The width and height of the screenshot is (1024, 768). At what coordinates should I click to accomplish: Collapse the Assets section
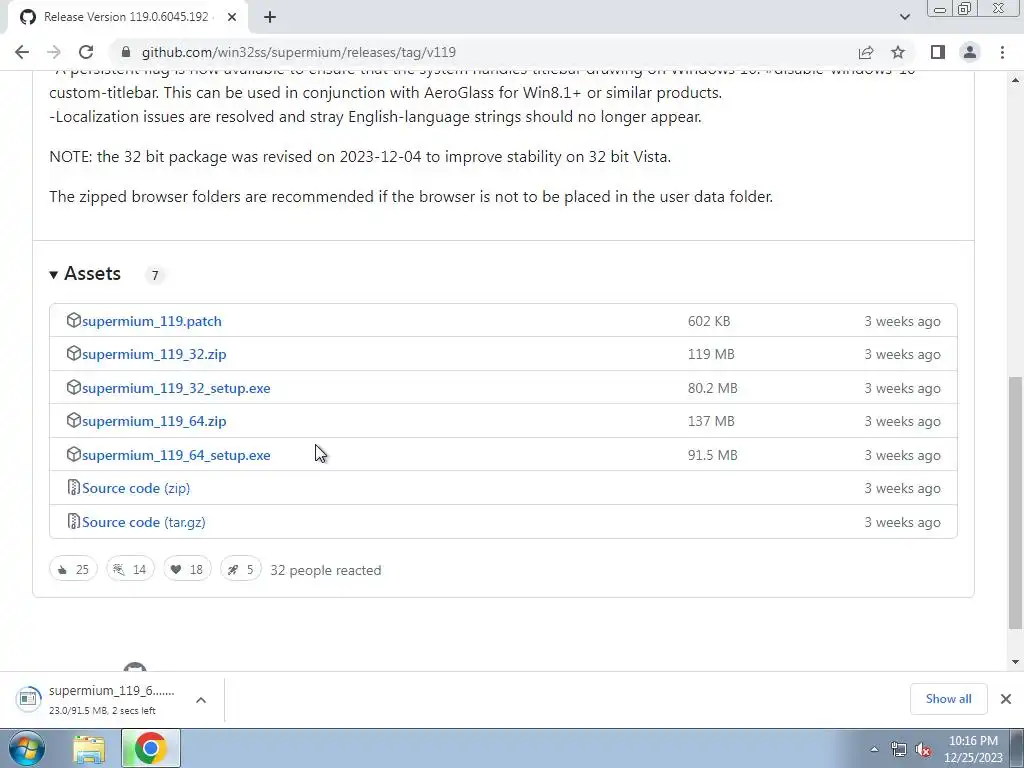[86, 274]
